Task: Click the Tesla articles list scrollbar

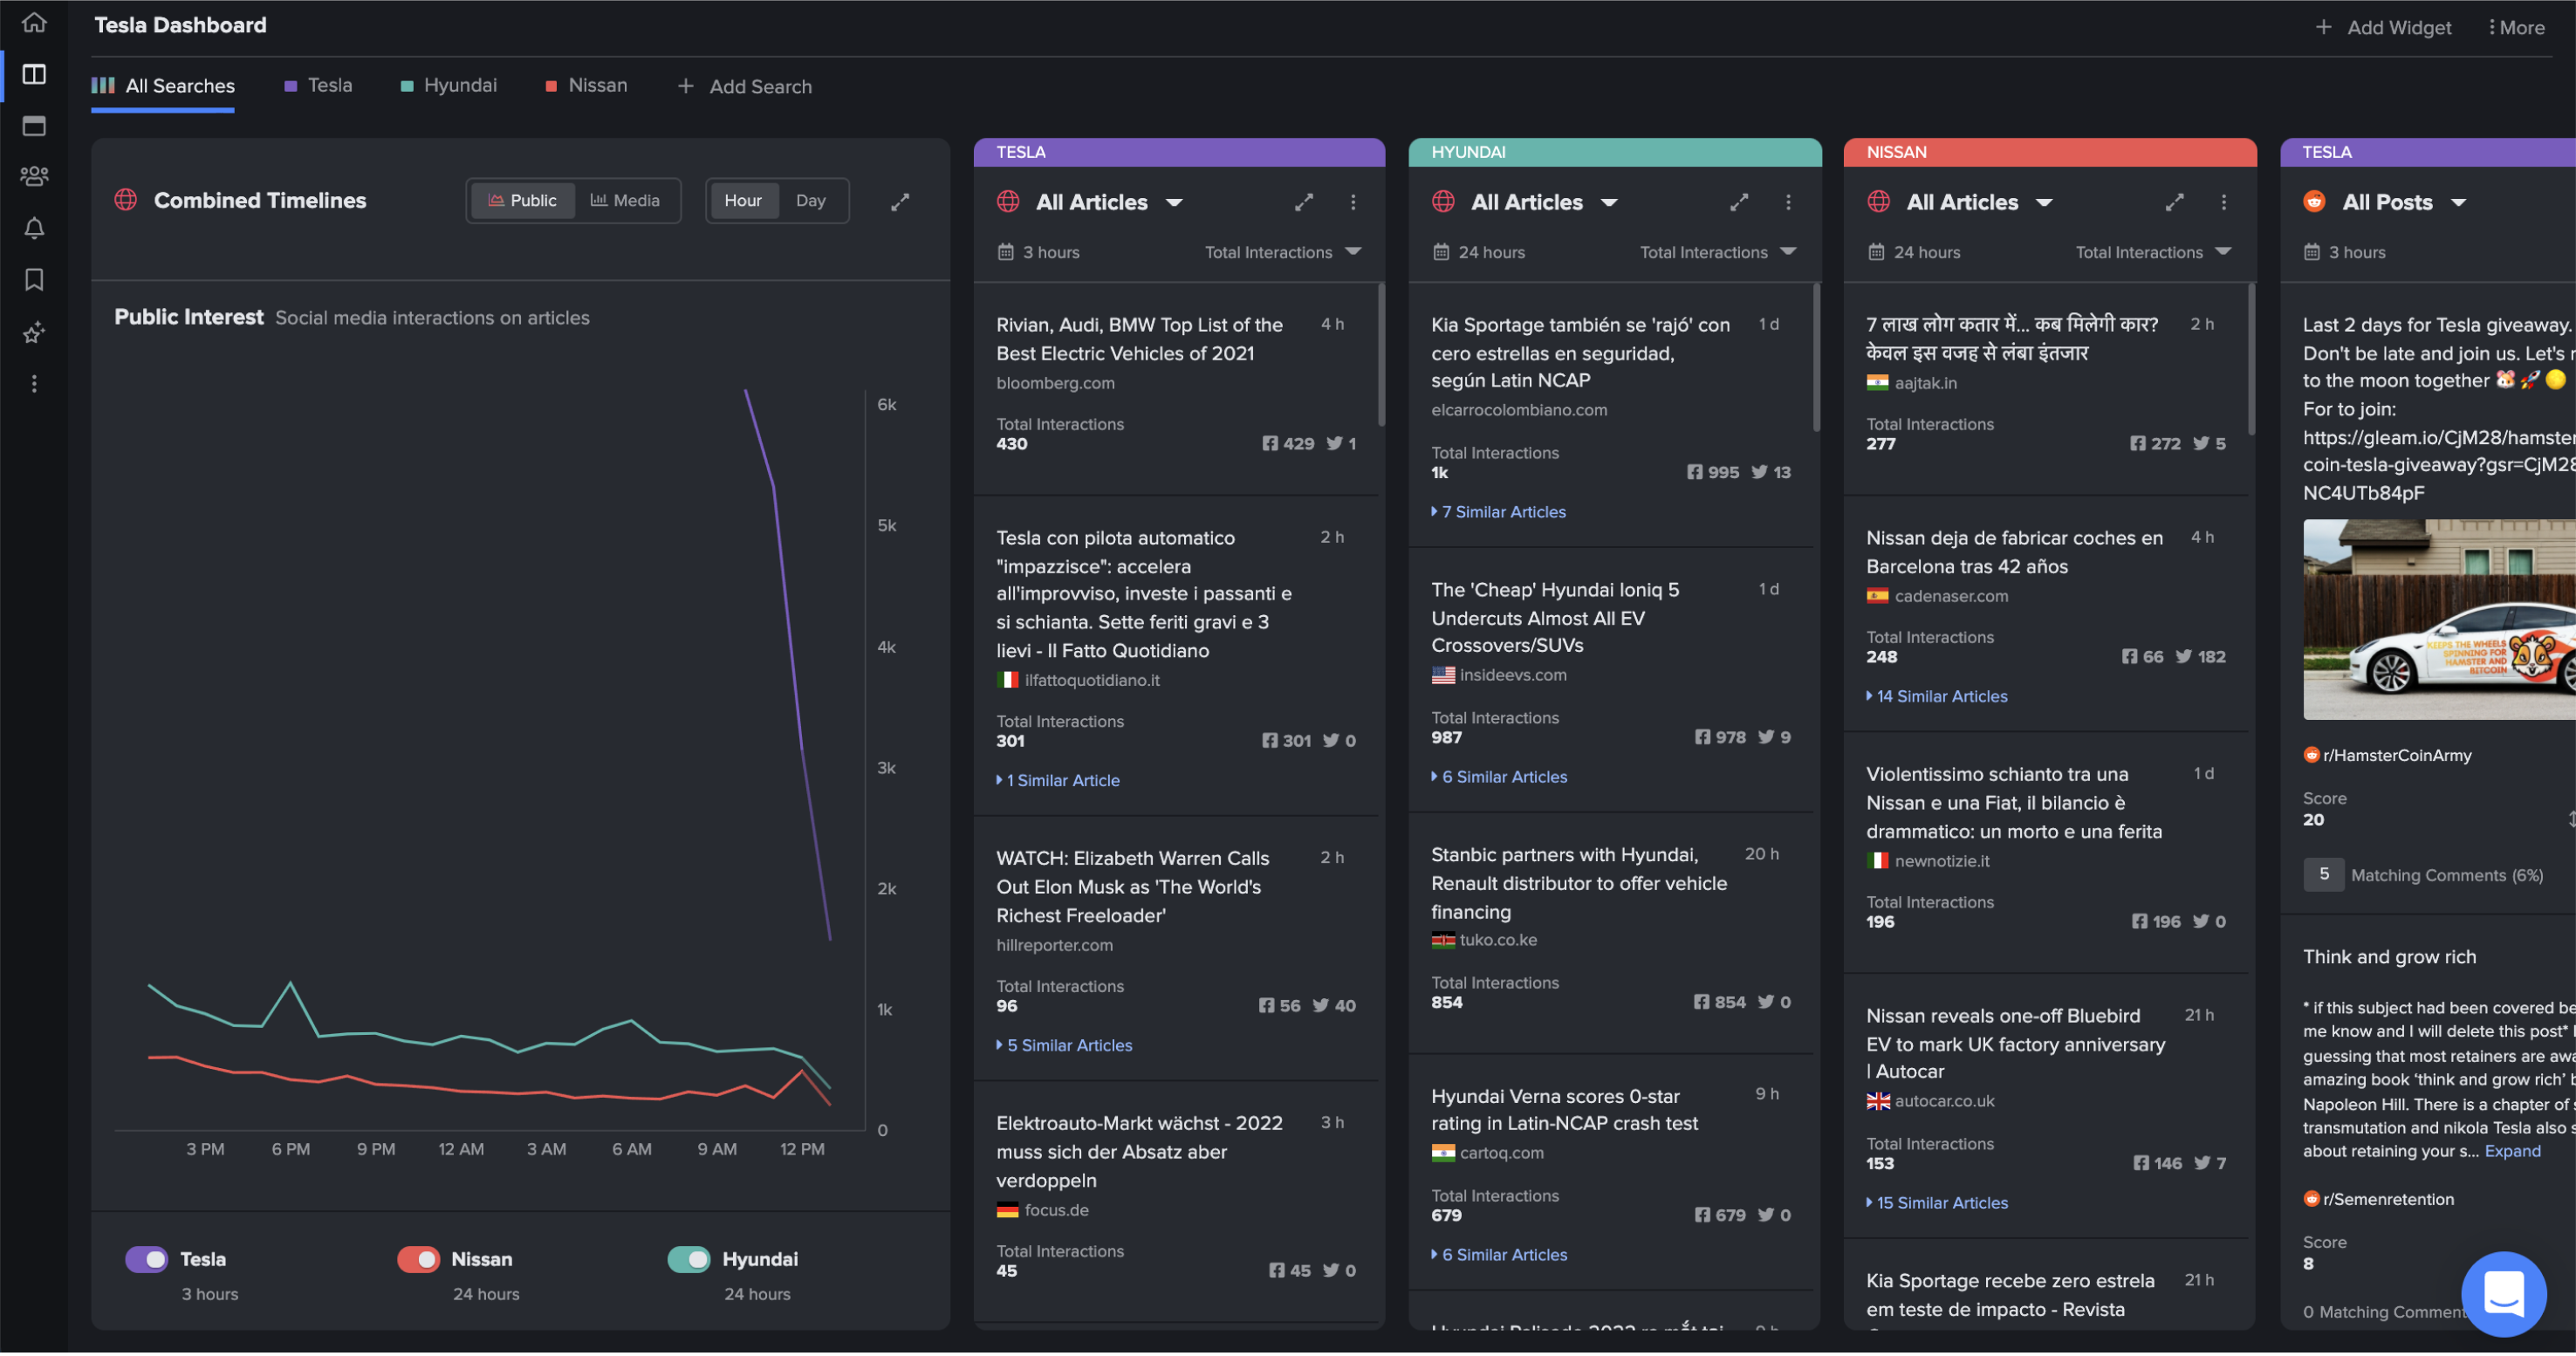Action: 1381,355
